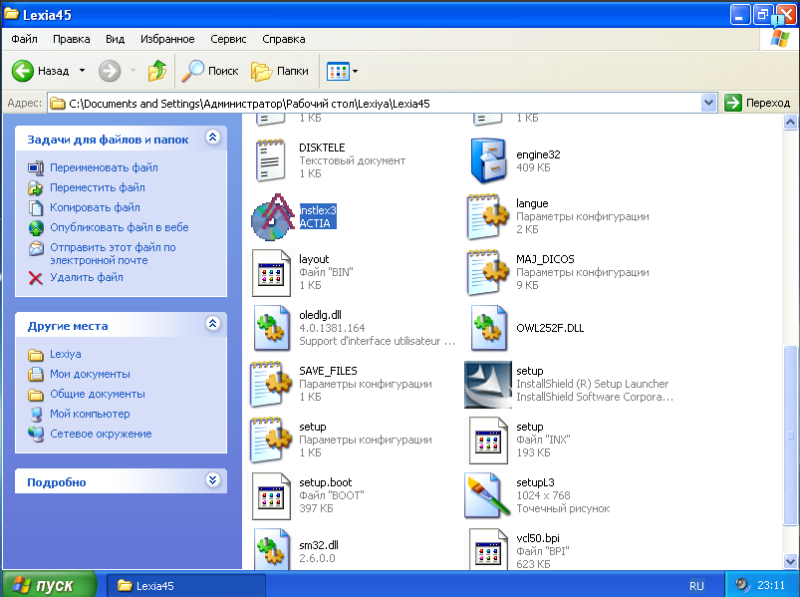Collapse the Другие места panel
This screenshot has width=800, height=597.
[x=211, y=324]
